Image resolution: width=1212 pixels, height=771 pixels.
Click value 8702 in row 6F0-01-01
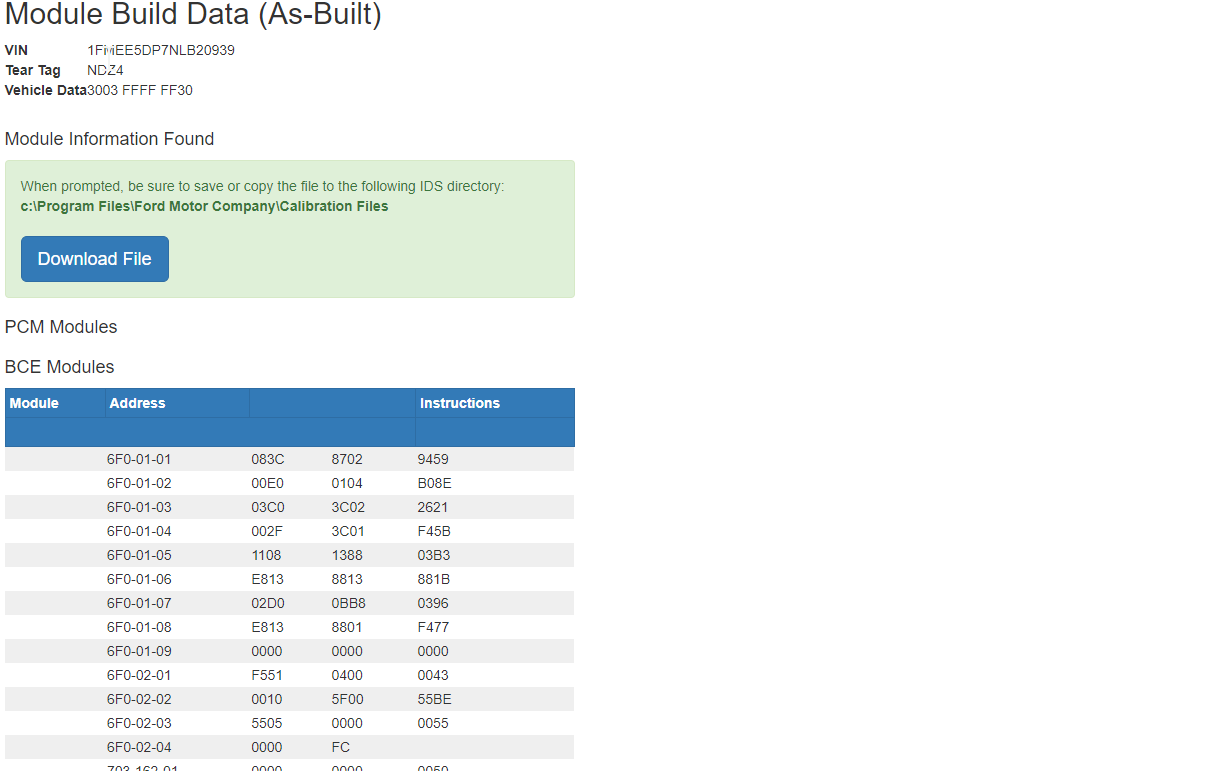point(347,459)
